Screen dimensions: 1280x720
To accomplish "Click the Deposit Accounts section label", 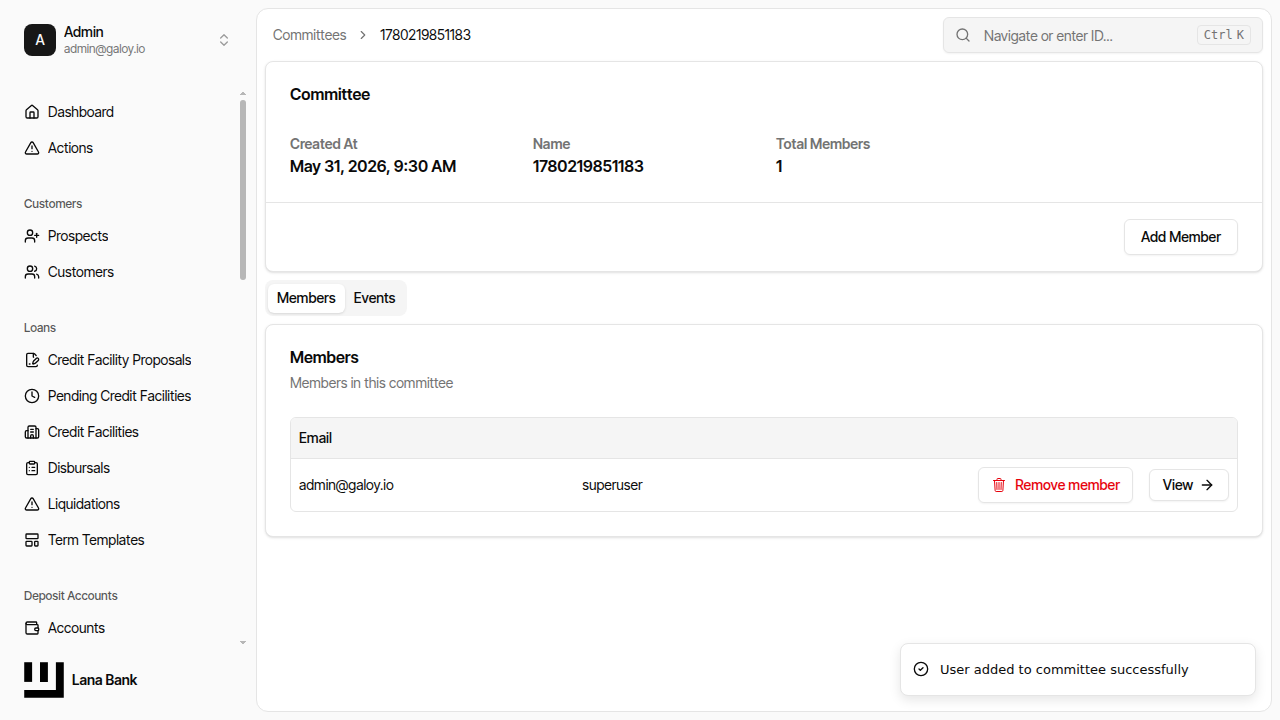I will (71, 596).
